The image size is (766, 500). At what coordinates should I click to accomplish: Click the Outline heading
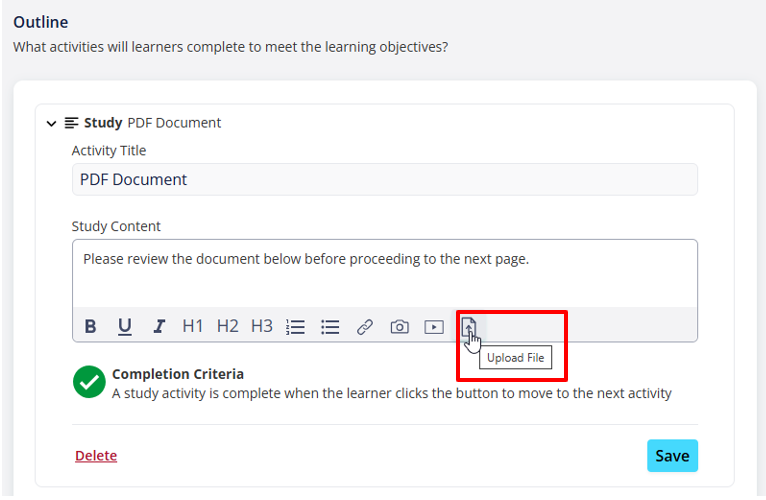tap(41, 22)
